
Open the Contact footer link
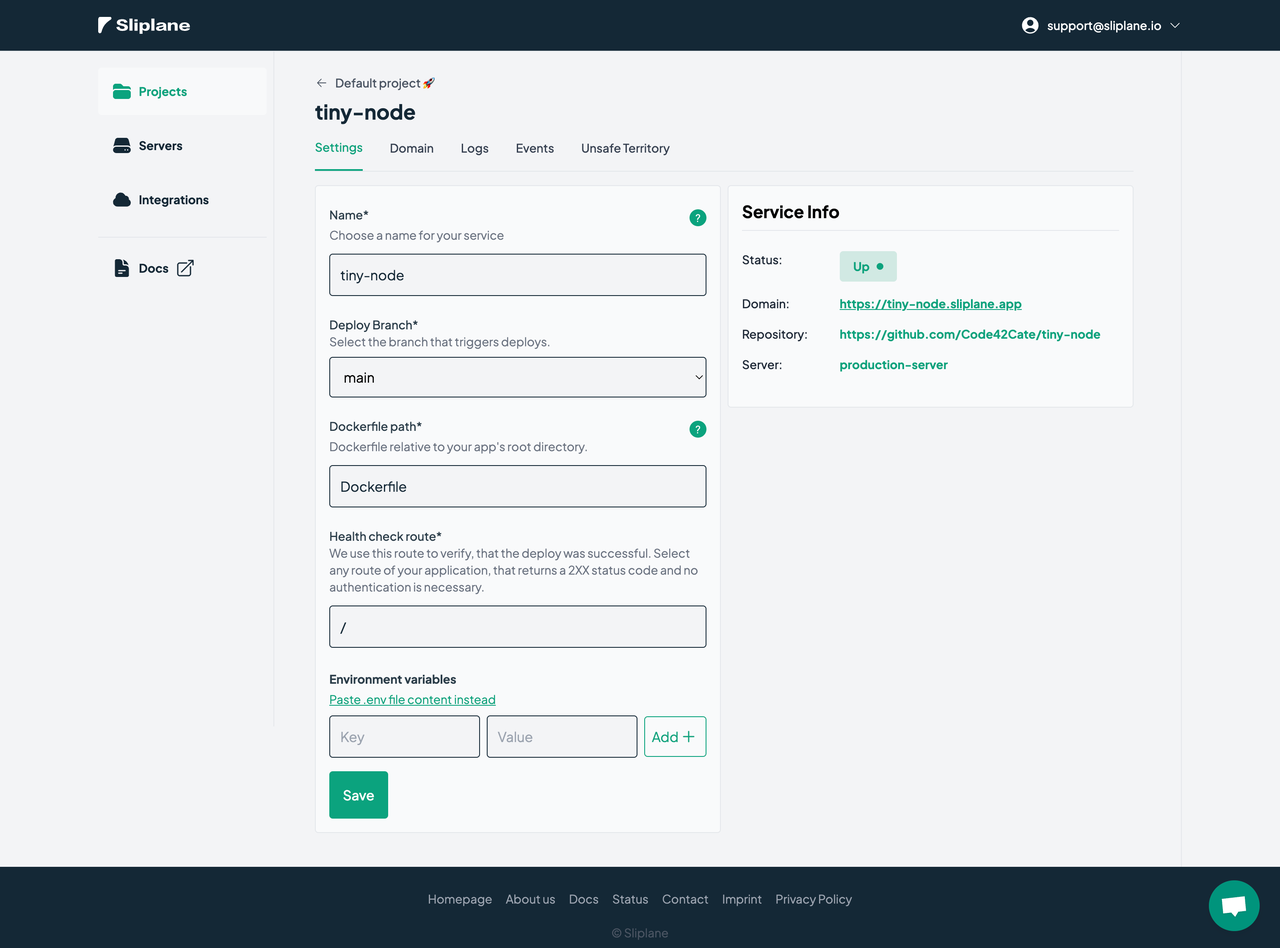[x=685, y=899]
